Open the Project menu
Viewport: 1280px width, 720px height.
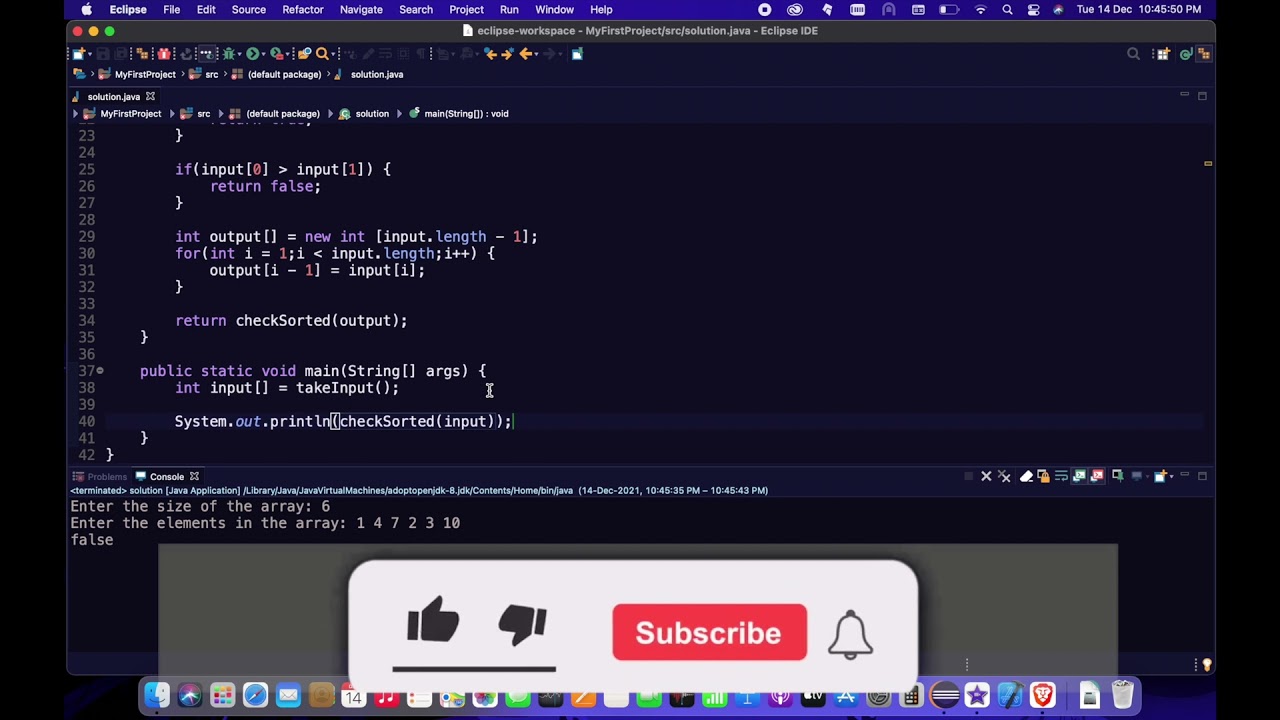[466, 10]
